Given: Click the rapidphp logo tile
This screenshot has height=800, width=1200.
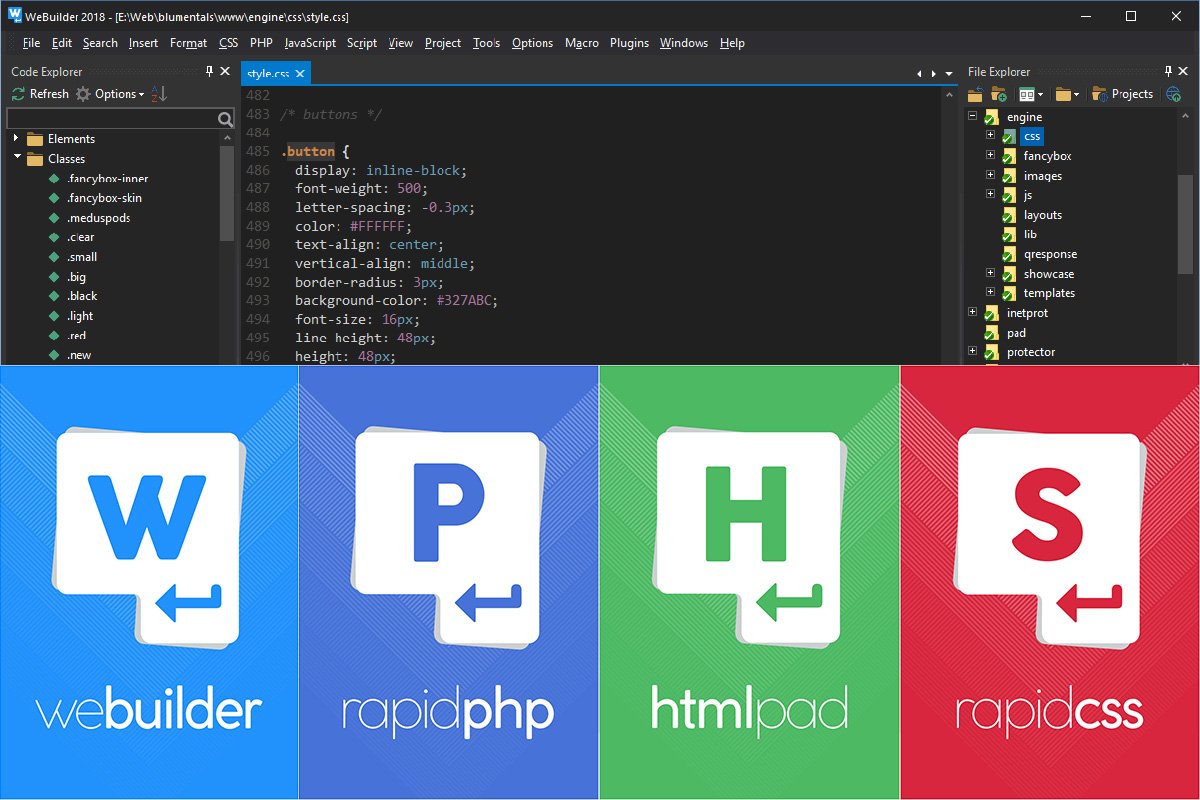Looking at the screenshot, I should [x=448, y=582].
